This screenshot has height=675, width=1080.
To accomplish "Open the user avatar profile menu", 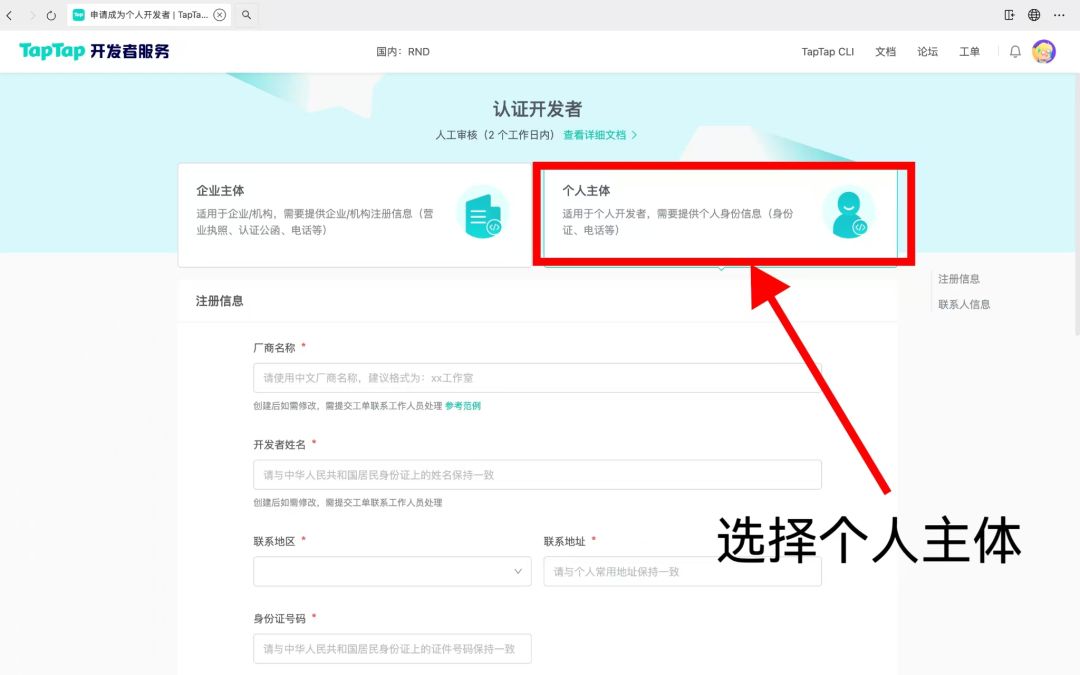I will click(1043, 52).
